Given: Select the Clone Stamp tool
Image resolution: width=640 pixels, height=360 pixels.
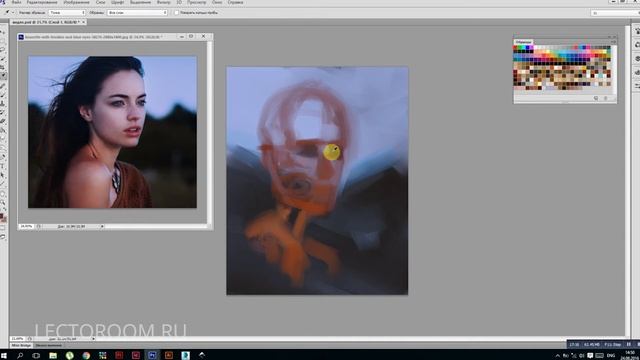Looking at the screenshot, I should point(3,103).
